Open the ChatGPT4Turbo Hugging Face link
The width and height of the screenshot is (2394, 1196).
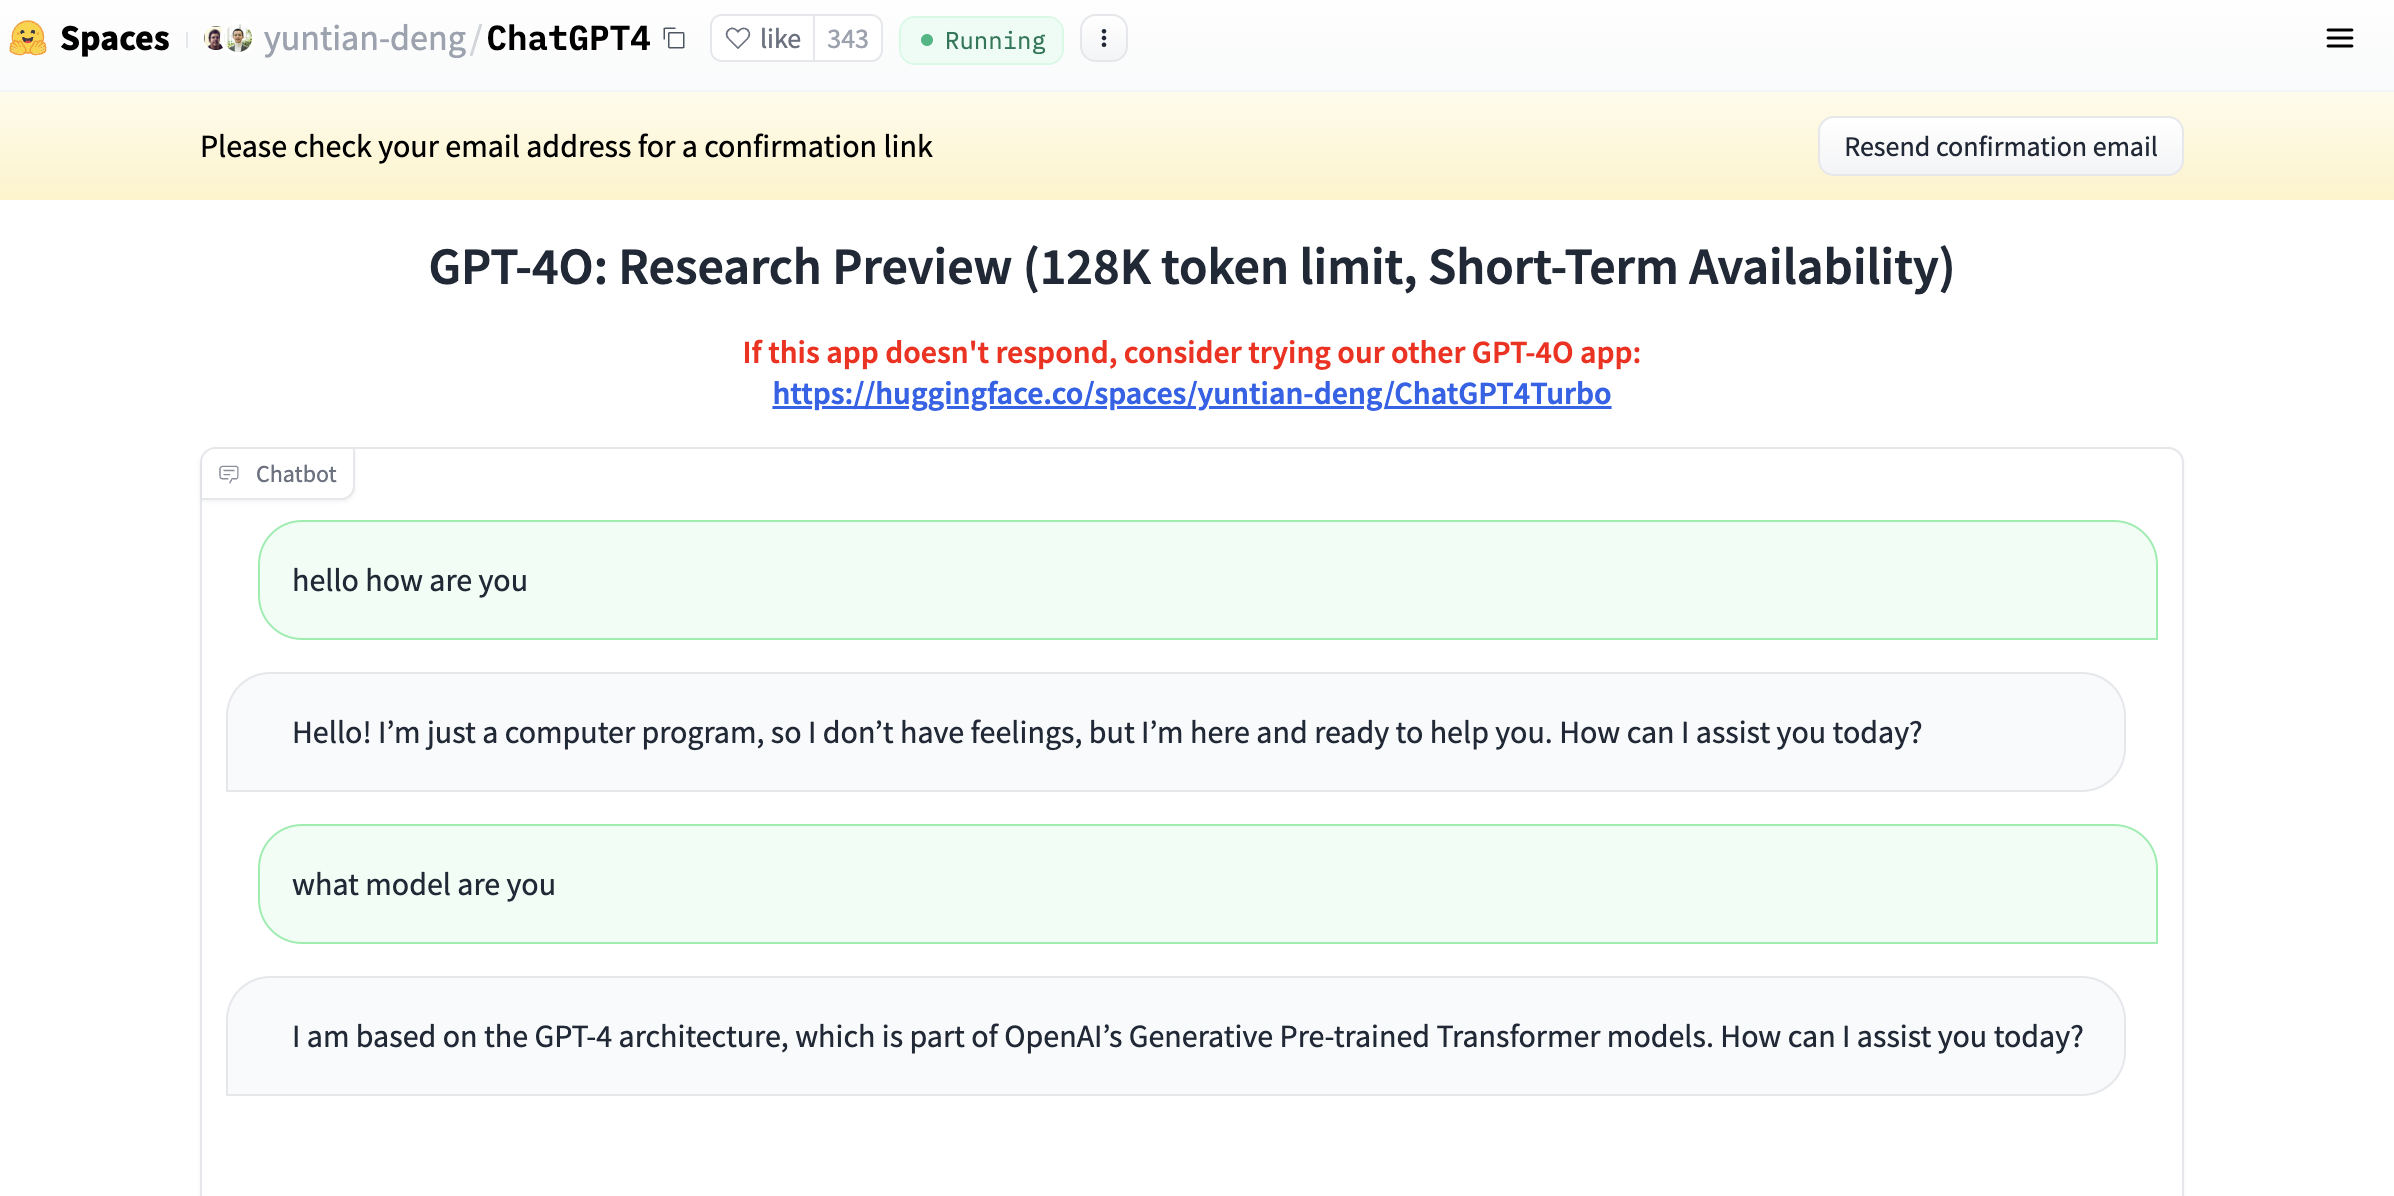[1191, 394]
